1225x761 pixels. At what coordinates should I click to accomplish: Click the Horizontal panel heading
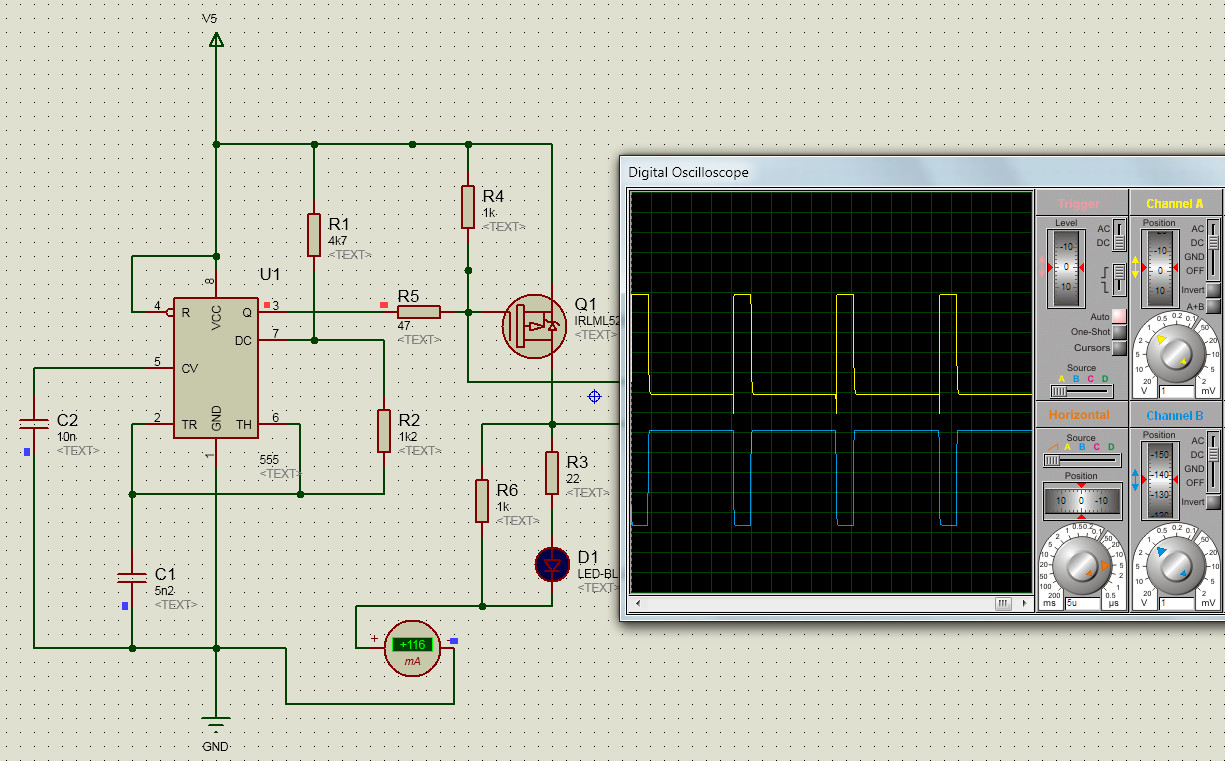(1079, 415)
